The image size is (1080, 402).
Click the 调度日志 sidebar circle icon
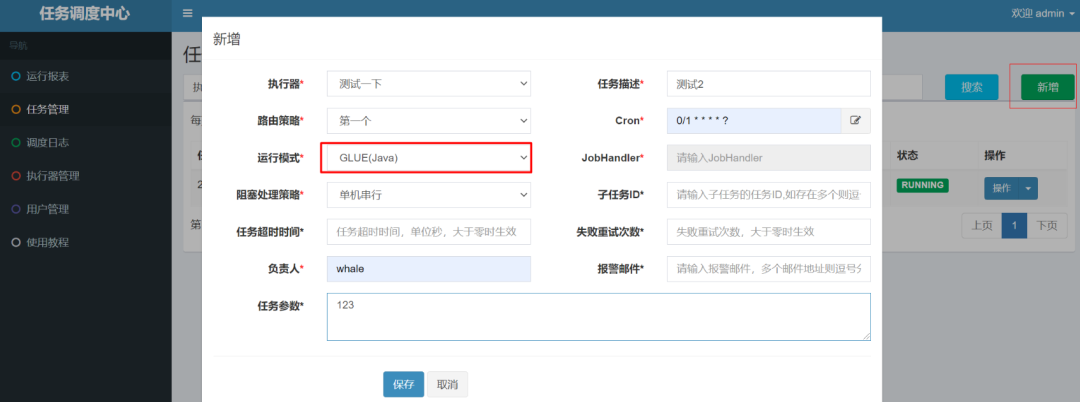coord(15,143)
